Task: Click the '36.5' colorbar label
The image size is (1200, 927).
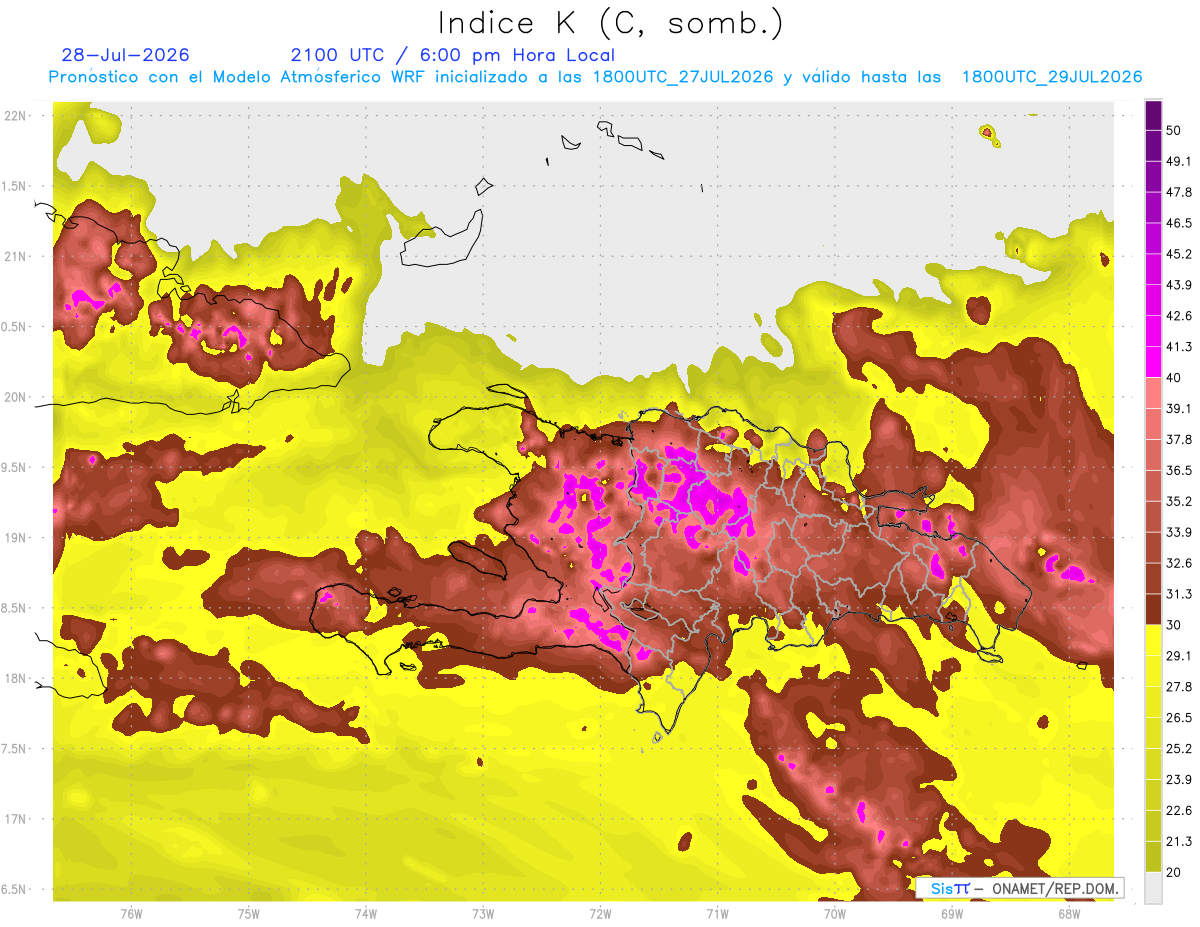Action: 1179,470
